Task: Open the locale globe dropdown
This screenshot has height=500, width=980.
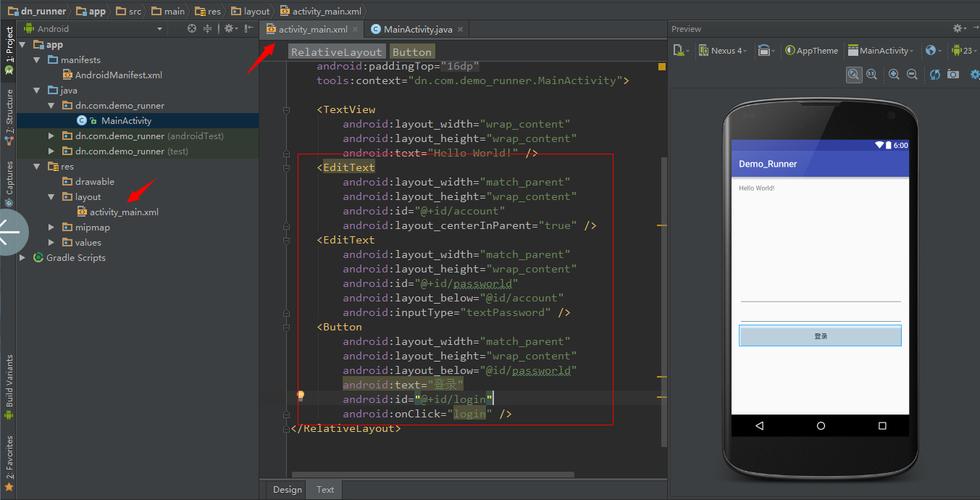Action: click(933, 51)
